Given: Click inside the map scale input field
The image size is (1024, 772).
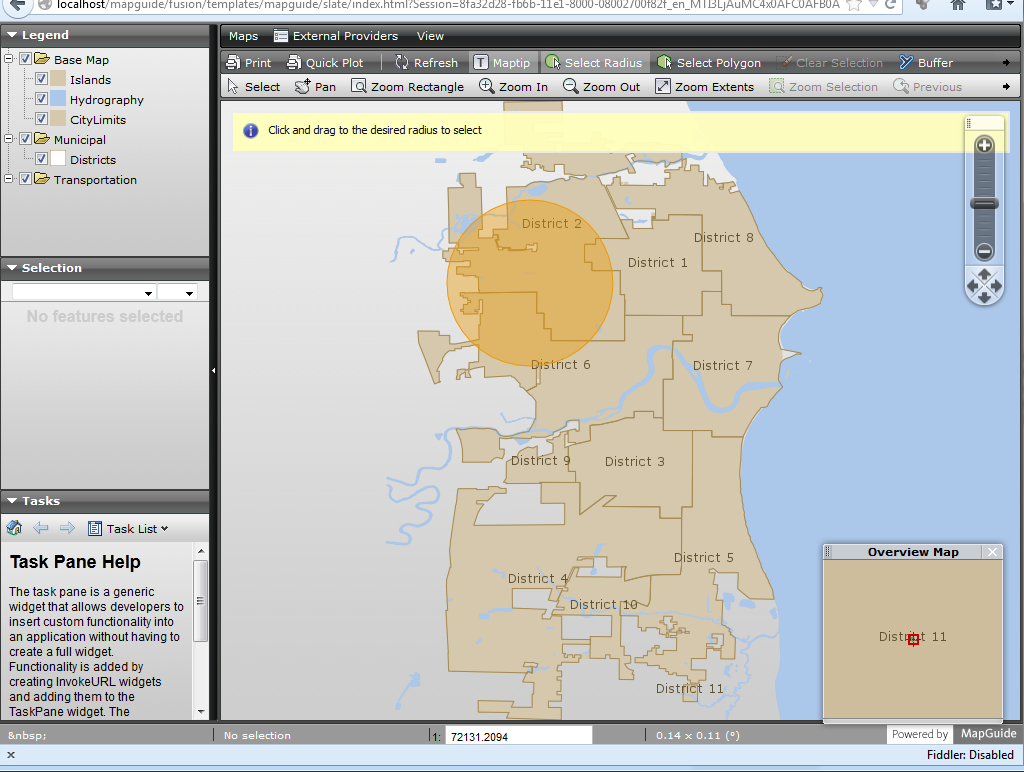Looking at the screenshot, I should (x=518, y=734).
